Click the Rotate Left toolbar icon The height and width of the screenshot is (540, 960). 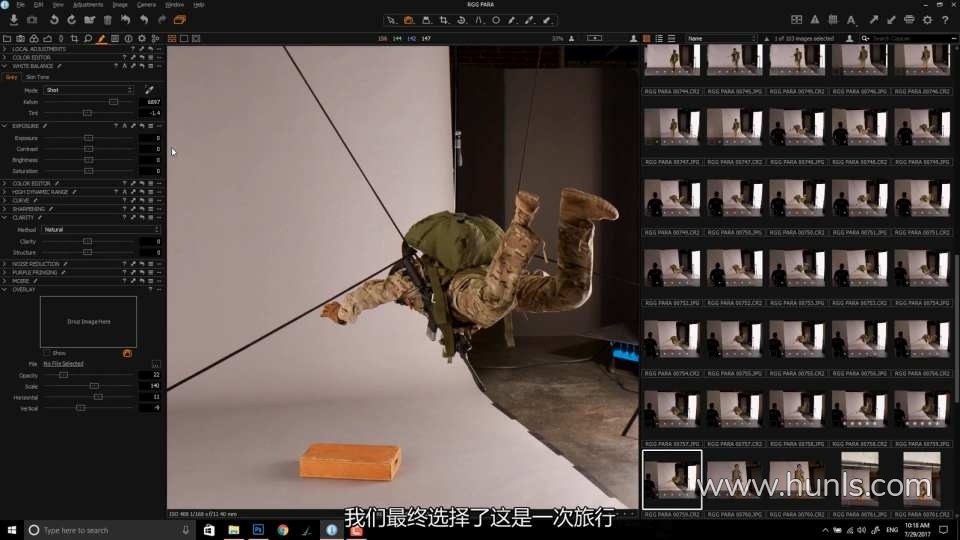(53, 20)
